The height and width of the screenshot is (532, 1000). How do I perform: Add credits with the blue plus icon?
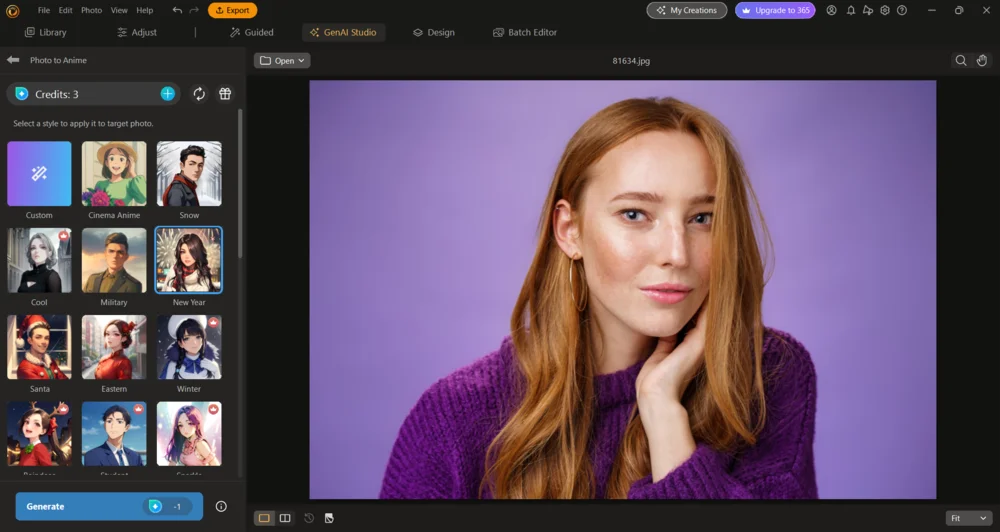point(167,94)
